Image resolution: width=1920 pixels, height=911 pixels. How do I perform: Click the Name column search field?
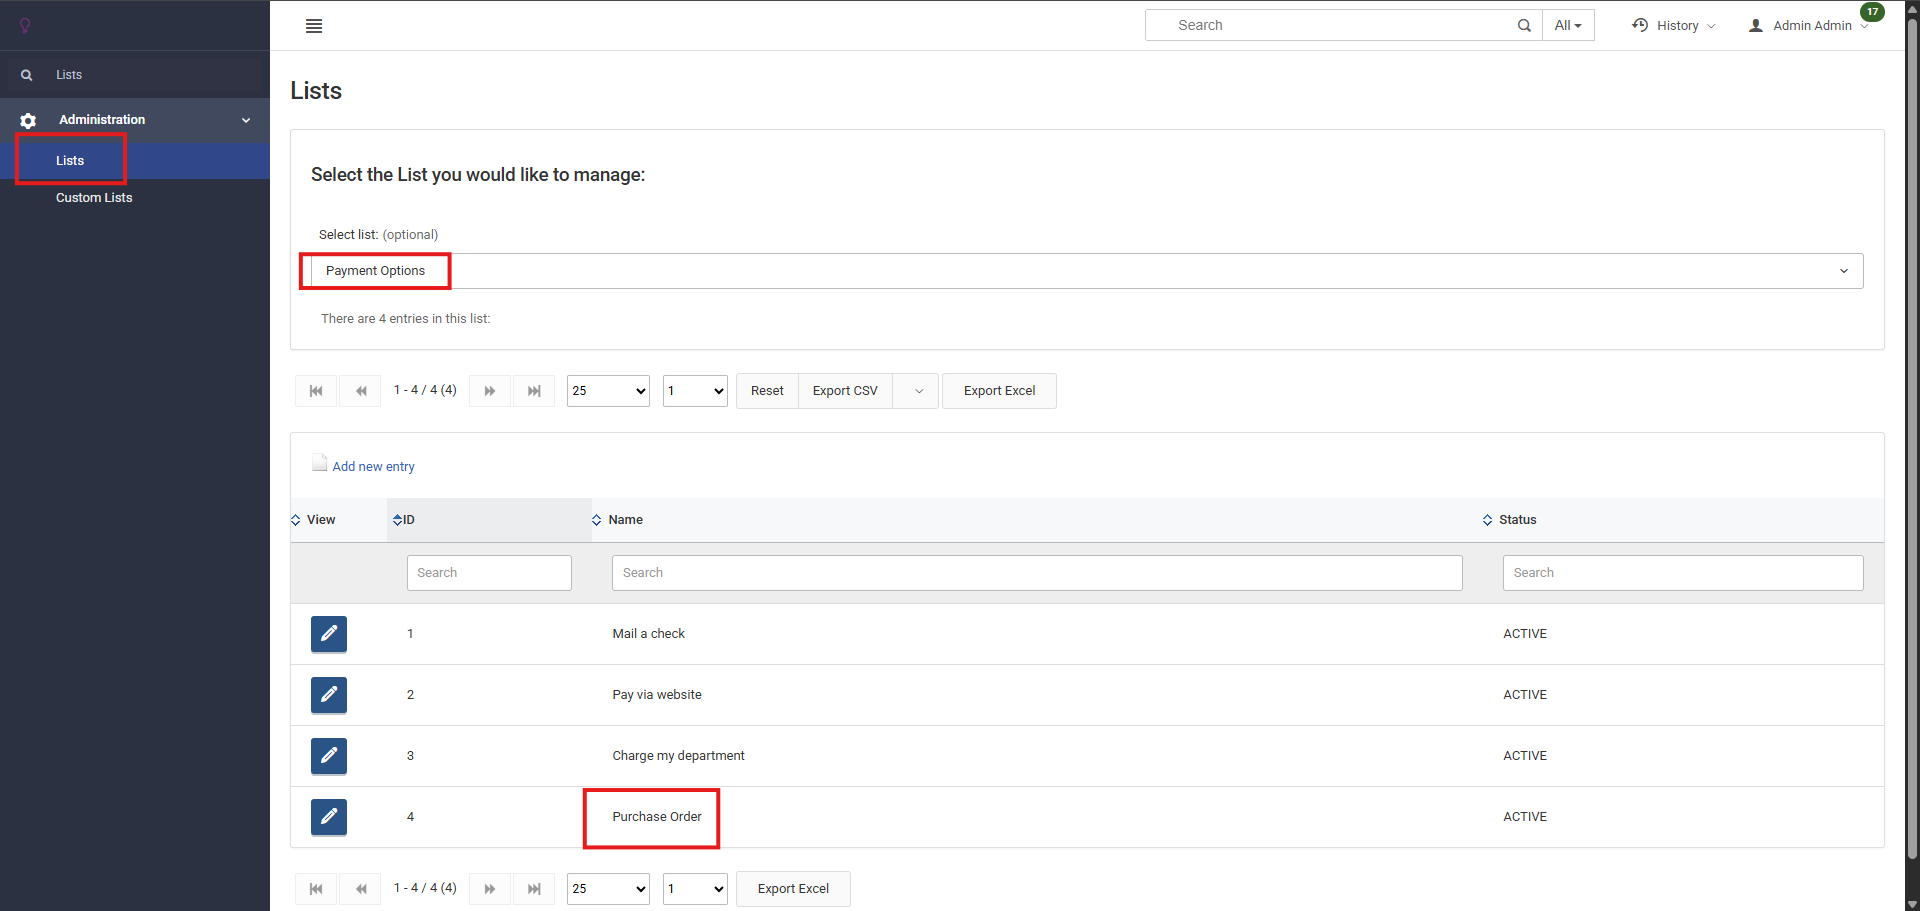coord(1037,573)
